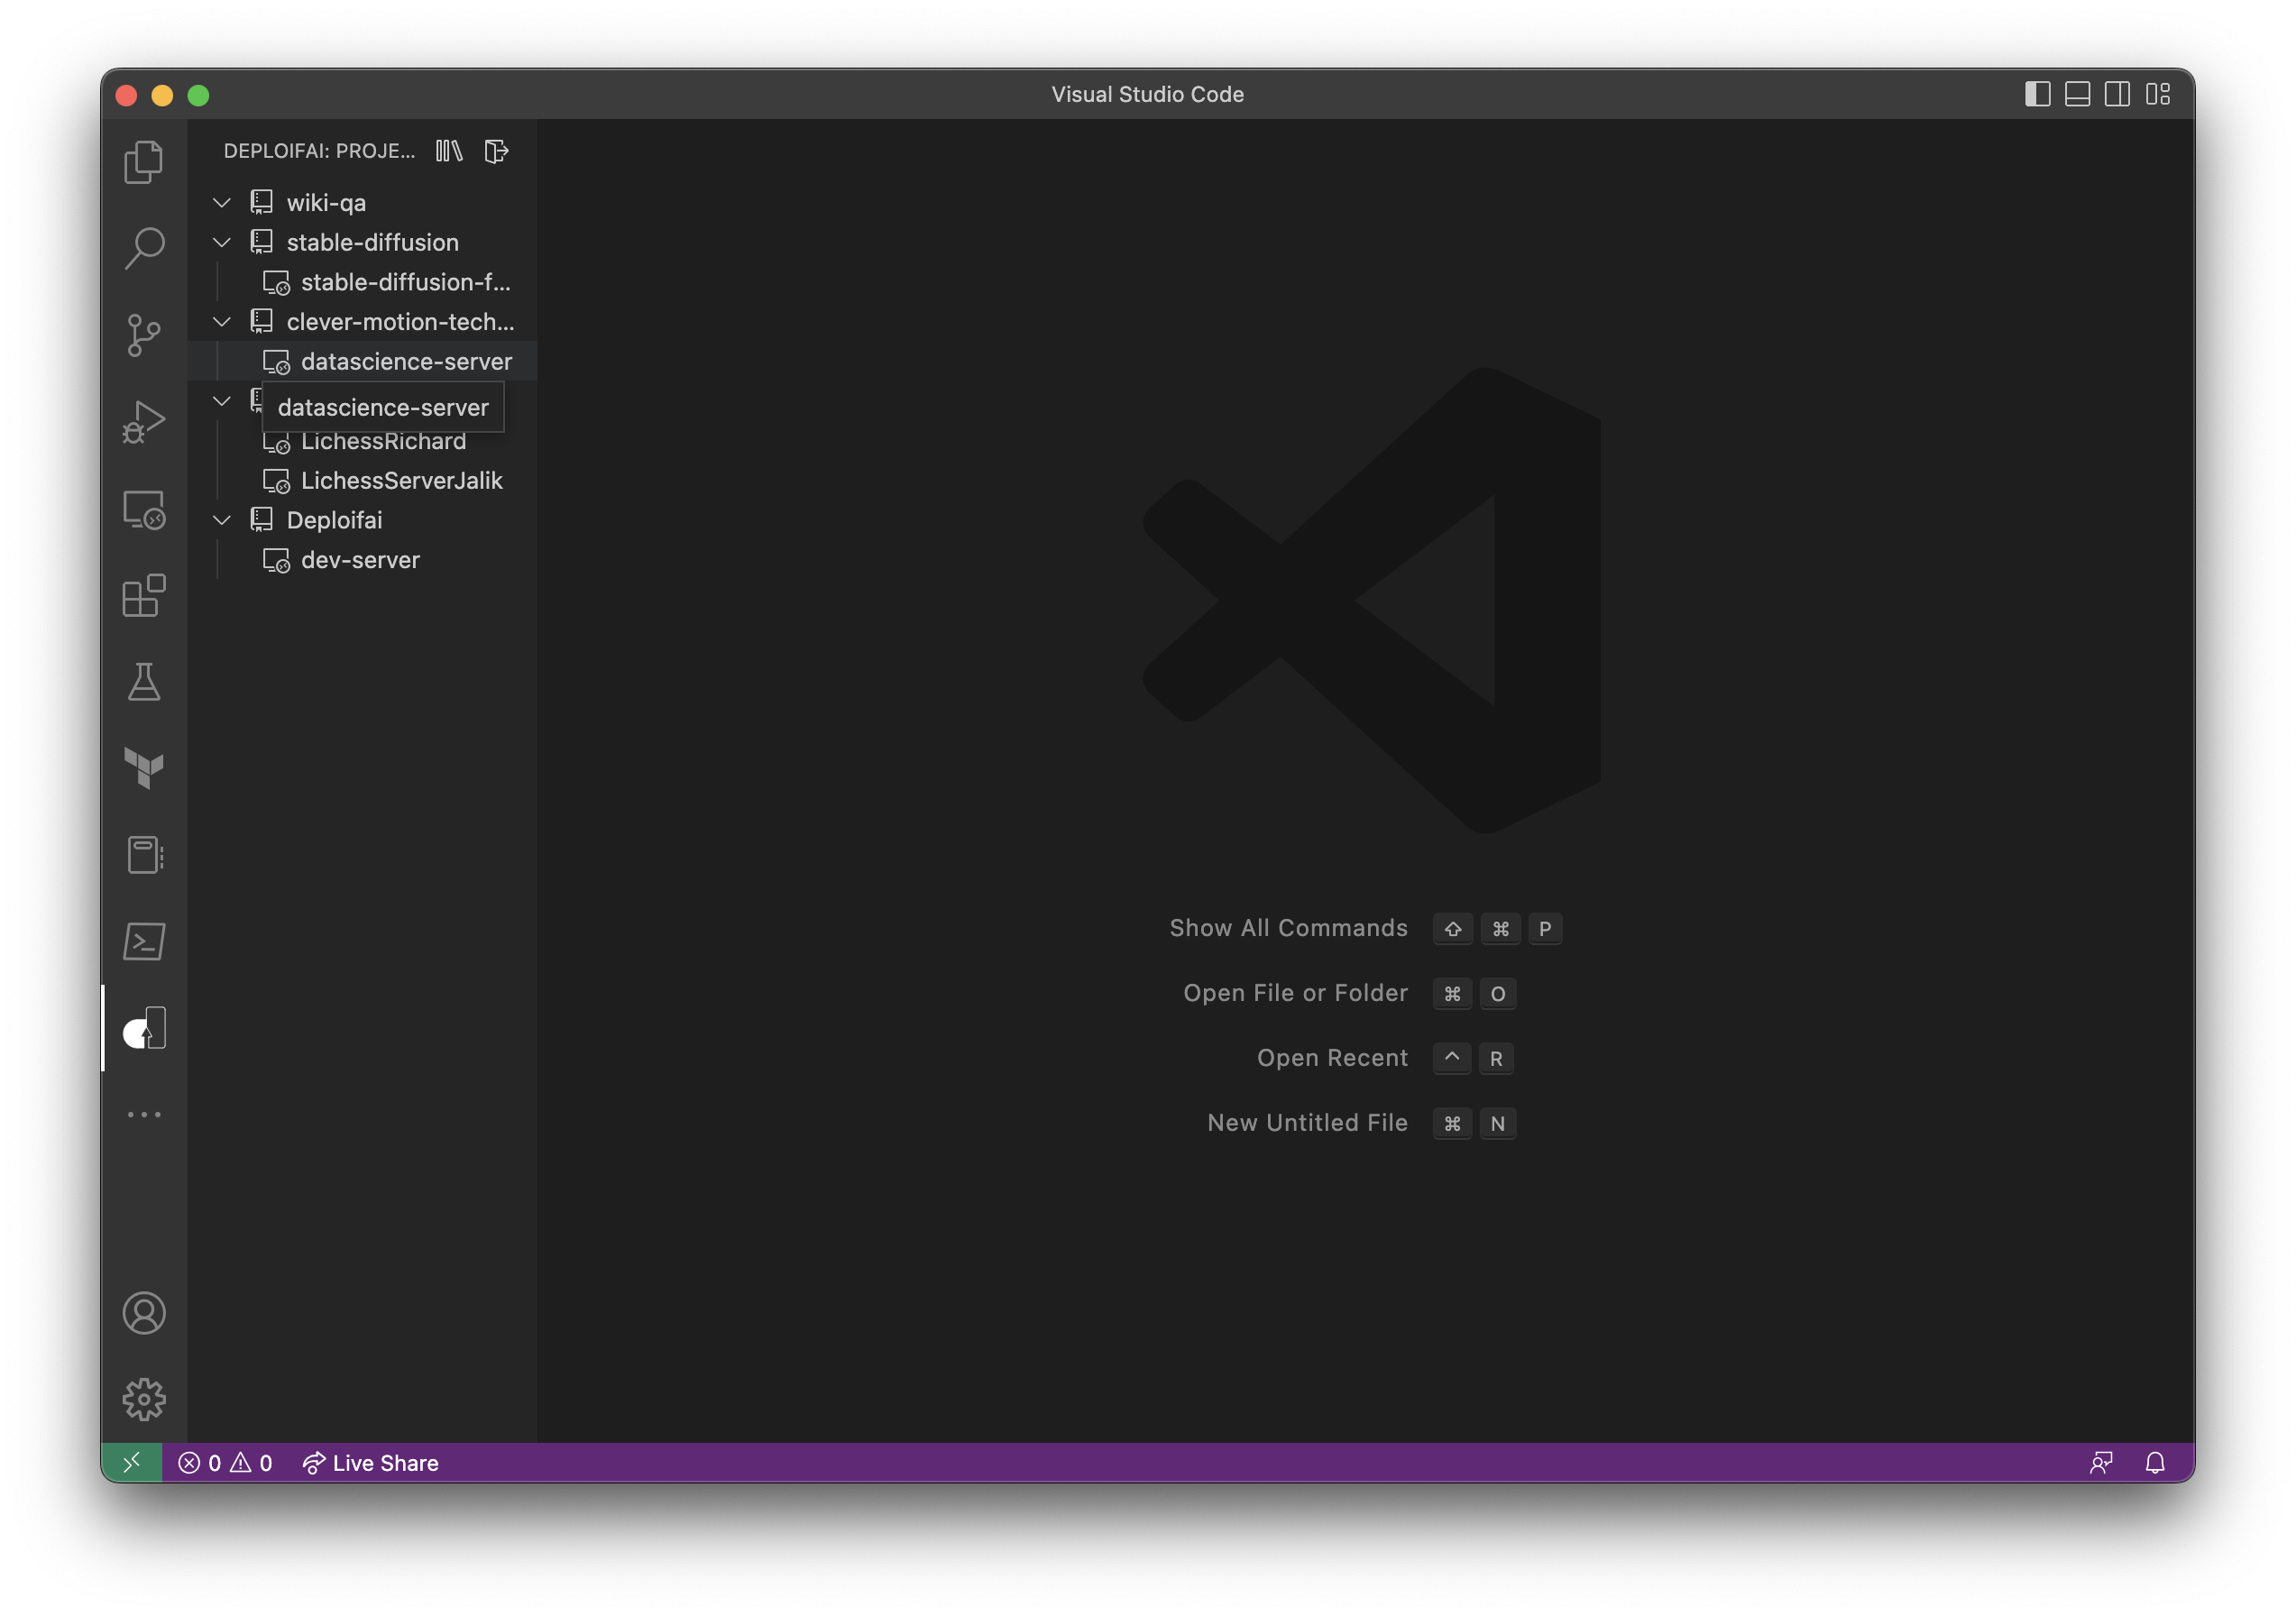
Task: Open the feedback icon in status bar
Action: 2101,1463
